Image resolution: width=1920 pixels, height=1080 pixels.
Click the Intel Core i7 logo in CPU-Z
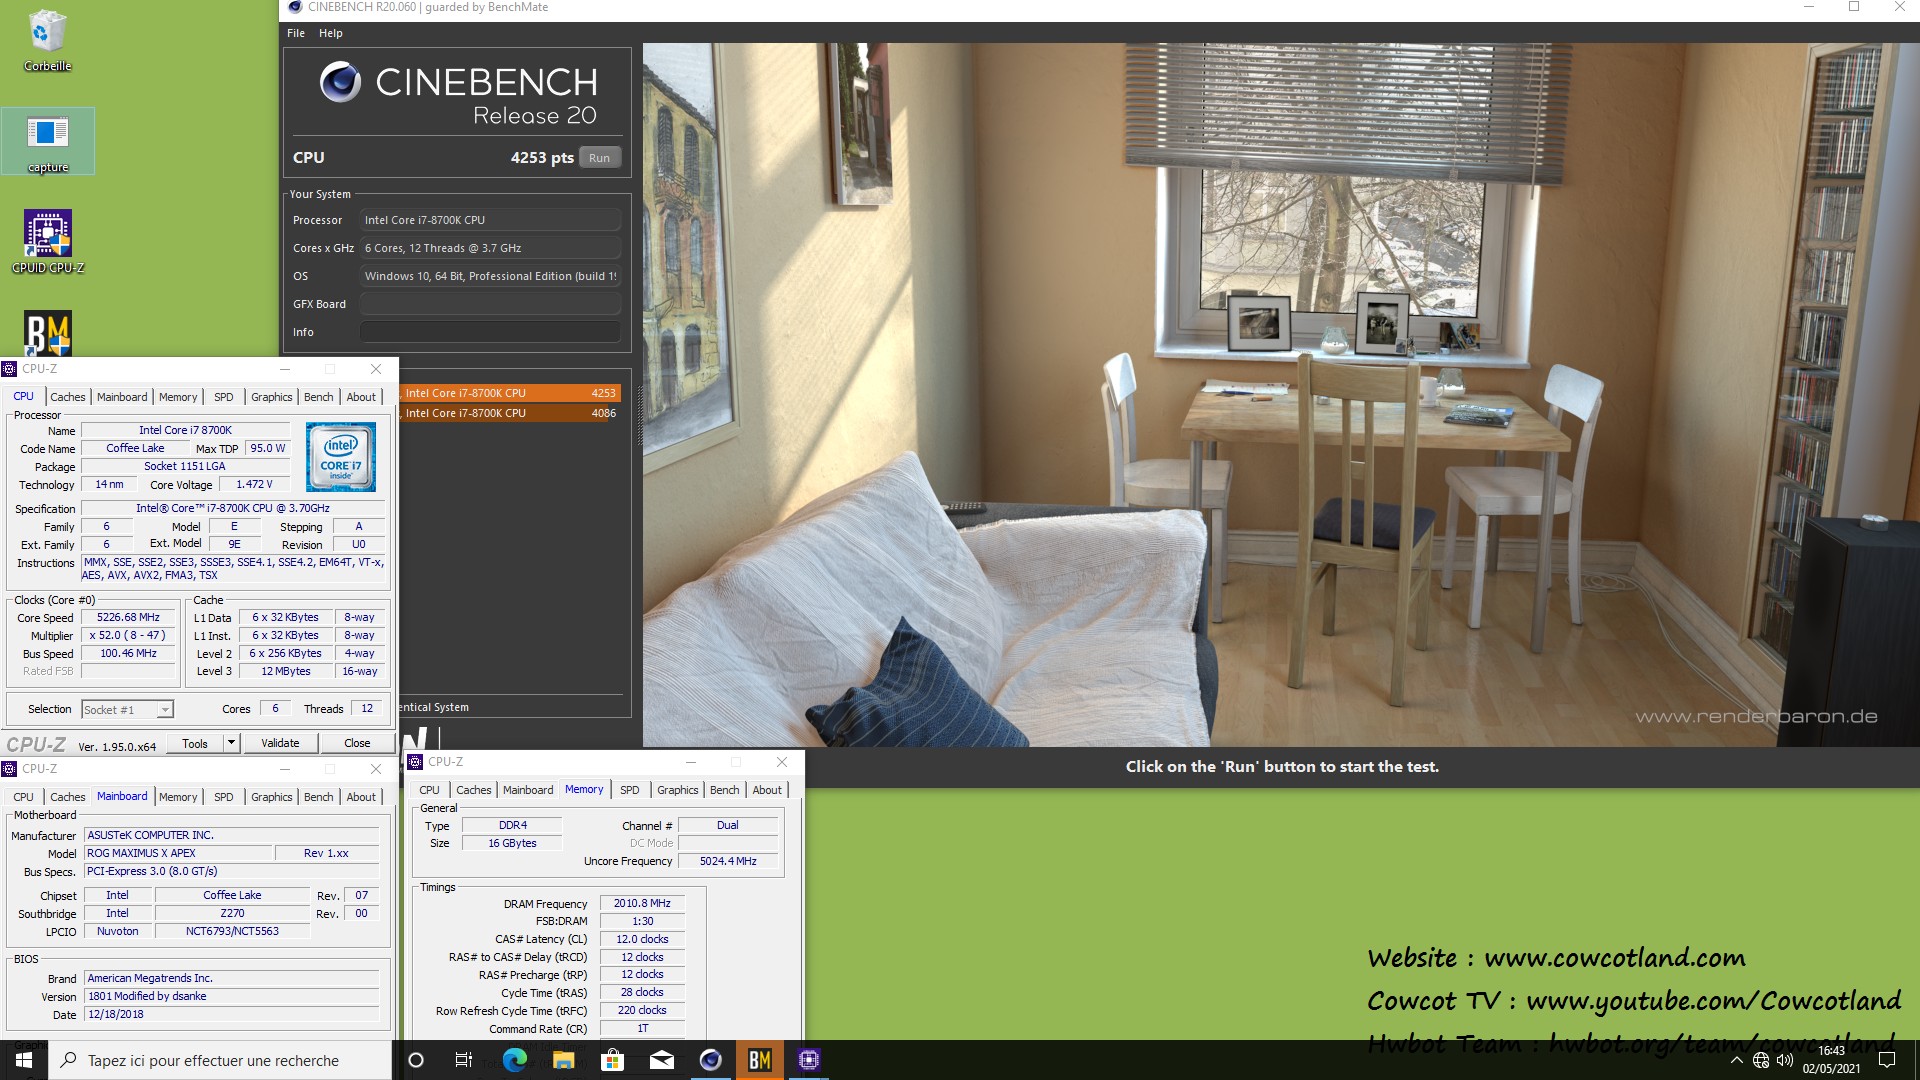click(341, 456)
